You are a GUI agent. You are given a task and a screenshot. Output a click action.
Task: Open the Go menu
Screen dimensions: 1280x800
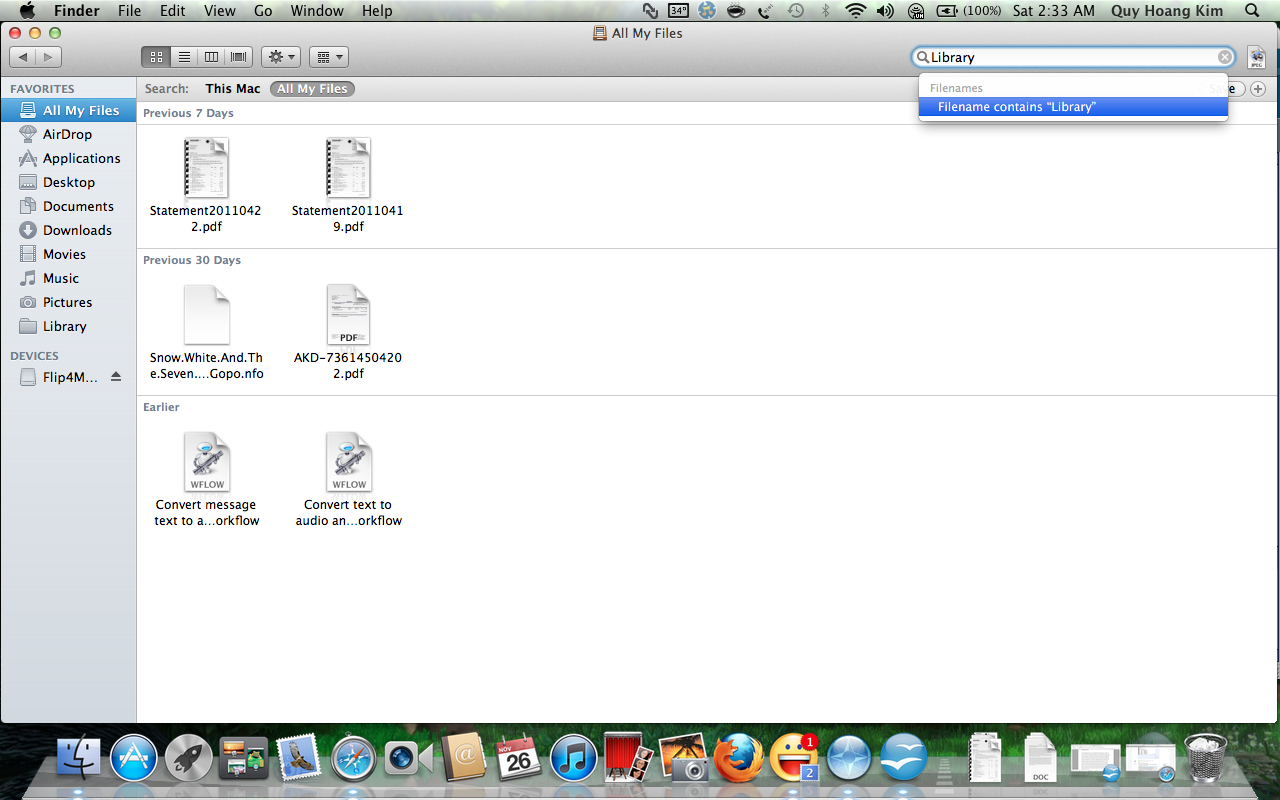pyautogui.click(x=263, y=11)
